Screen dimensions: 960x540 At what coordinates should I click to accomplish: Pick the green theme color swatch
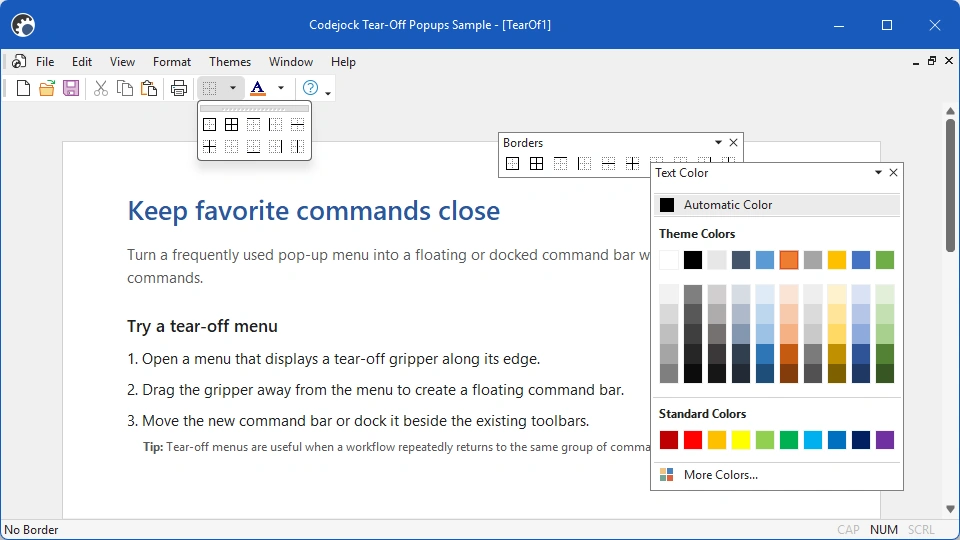coord(885,260)
